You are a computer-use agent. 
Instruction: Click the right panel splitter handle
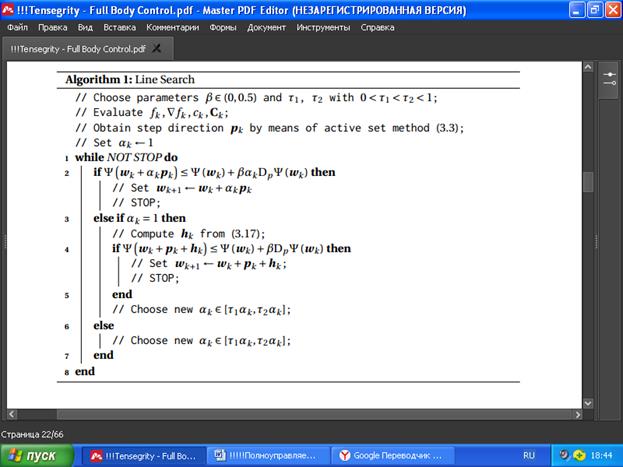[x=596, y=240]
